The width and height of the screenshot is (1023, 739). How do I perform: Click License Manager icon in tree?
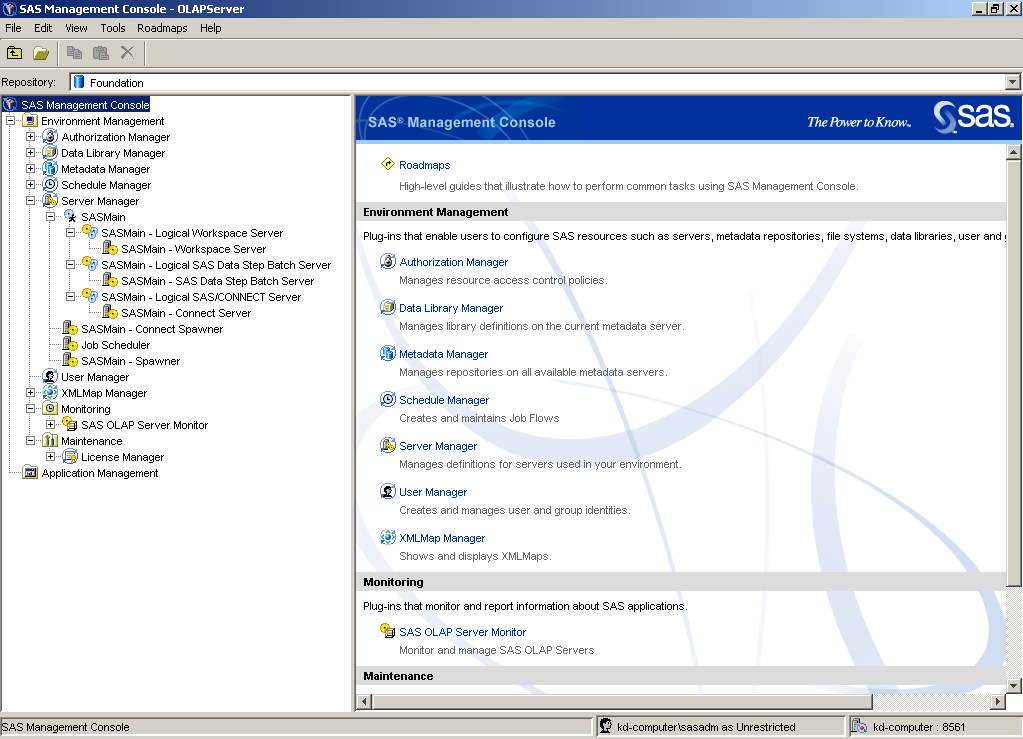[70, 457]
